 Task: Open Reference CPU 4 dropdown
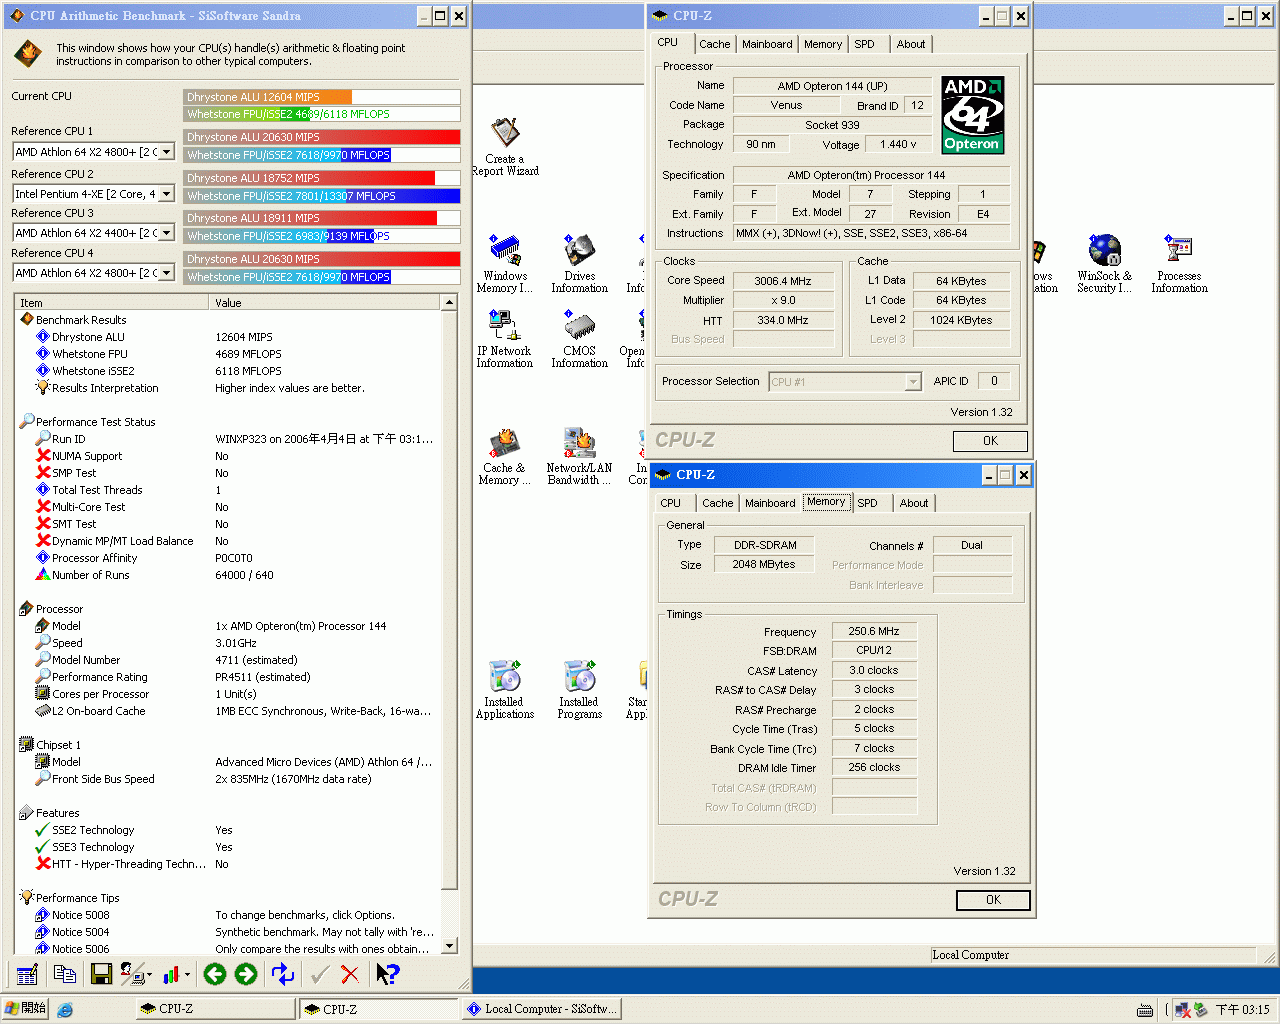click(x=167, y=273)
